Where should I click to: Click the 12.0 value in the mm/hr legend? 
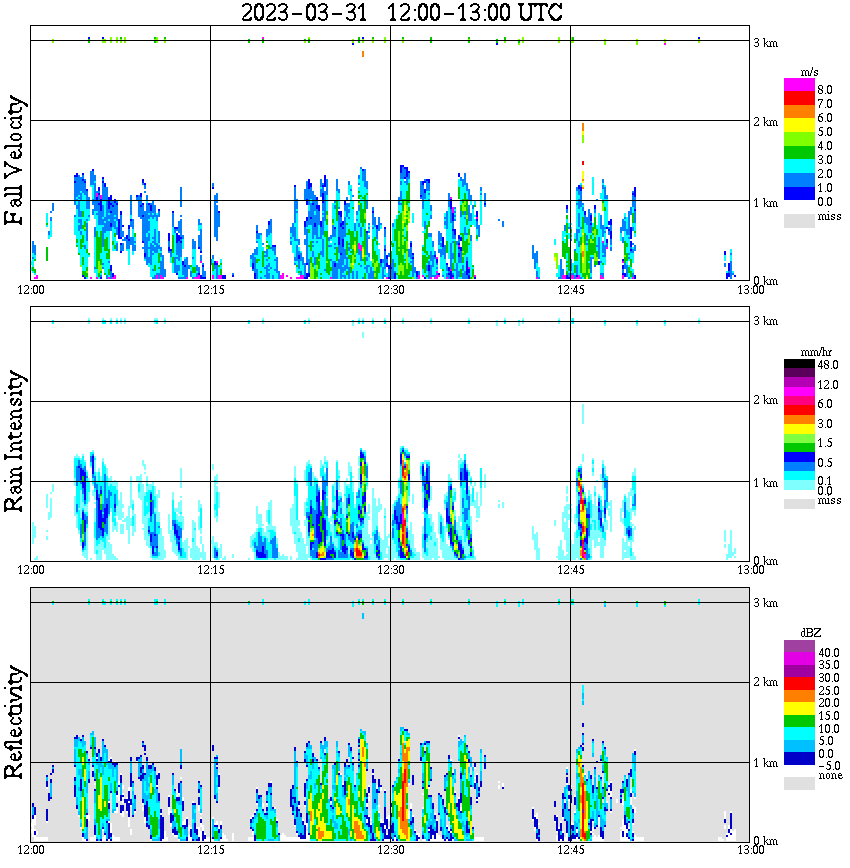pyautogui.click(x=828, y=384)
